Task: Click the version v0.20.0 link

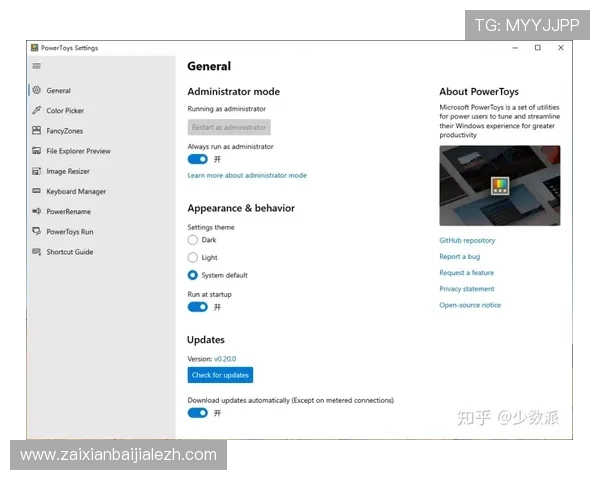Action: pyautogui.click(x=225, y=358)
